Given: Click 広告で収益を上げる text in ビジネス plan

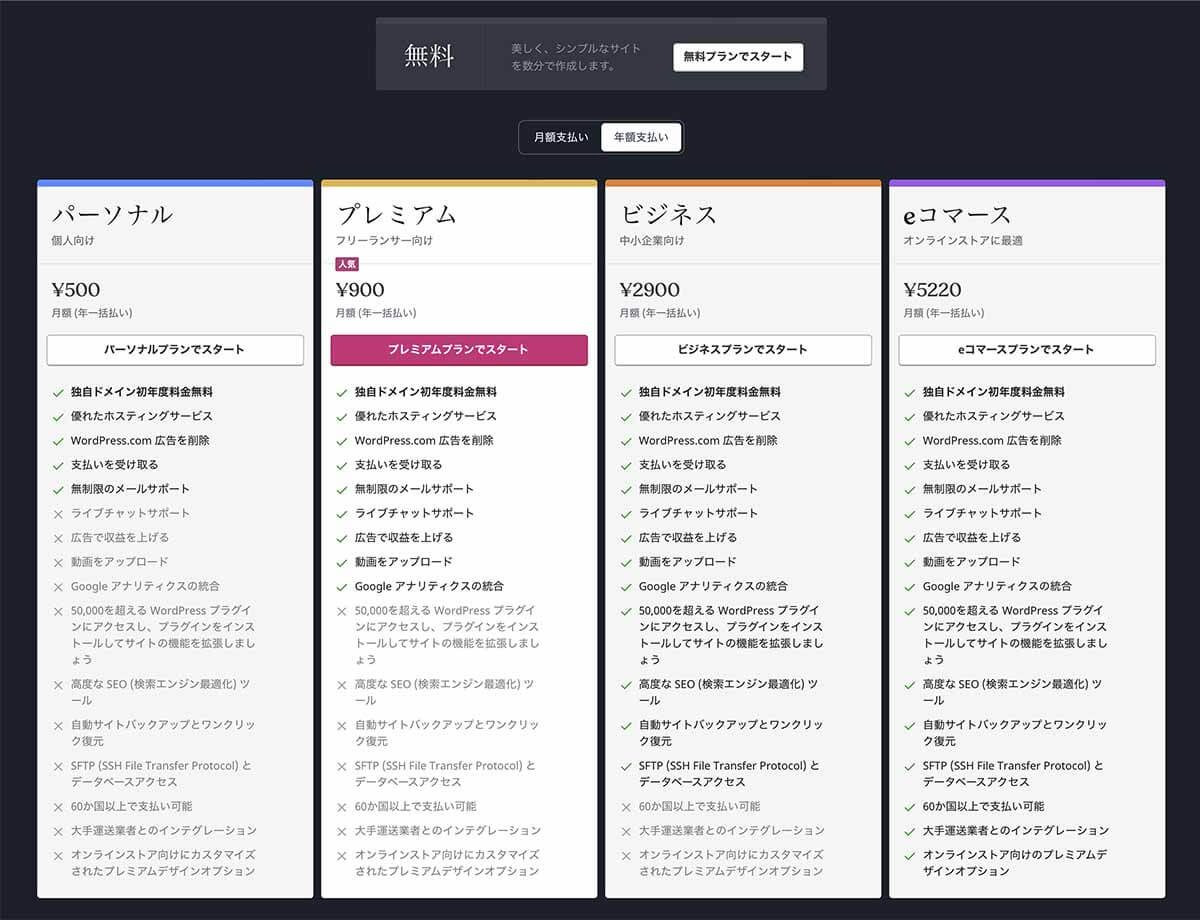Looking at the screenshot, I should click(x=688, y=538).
